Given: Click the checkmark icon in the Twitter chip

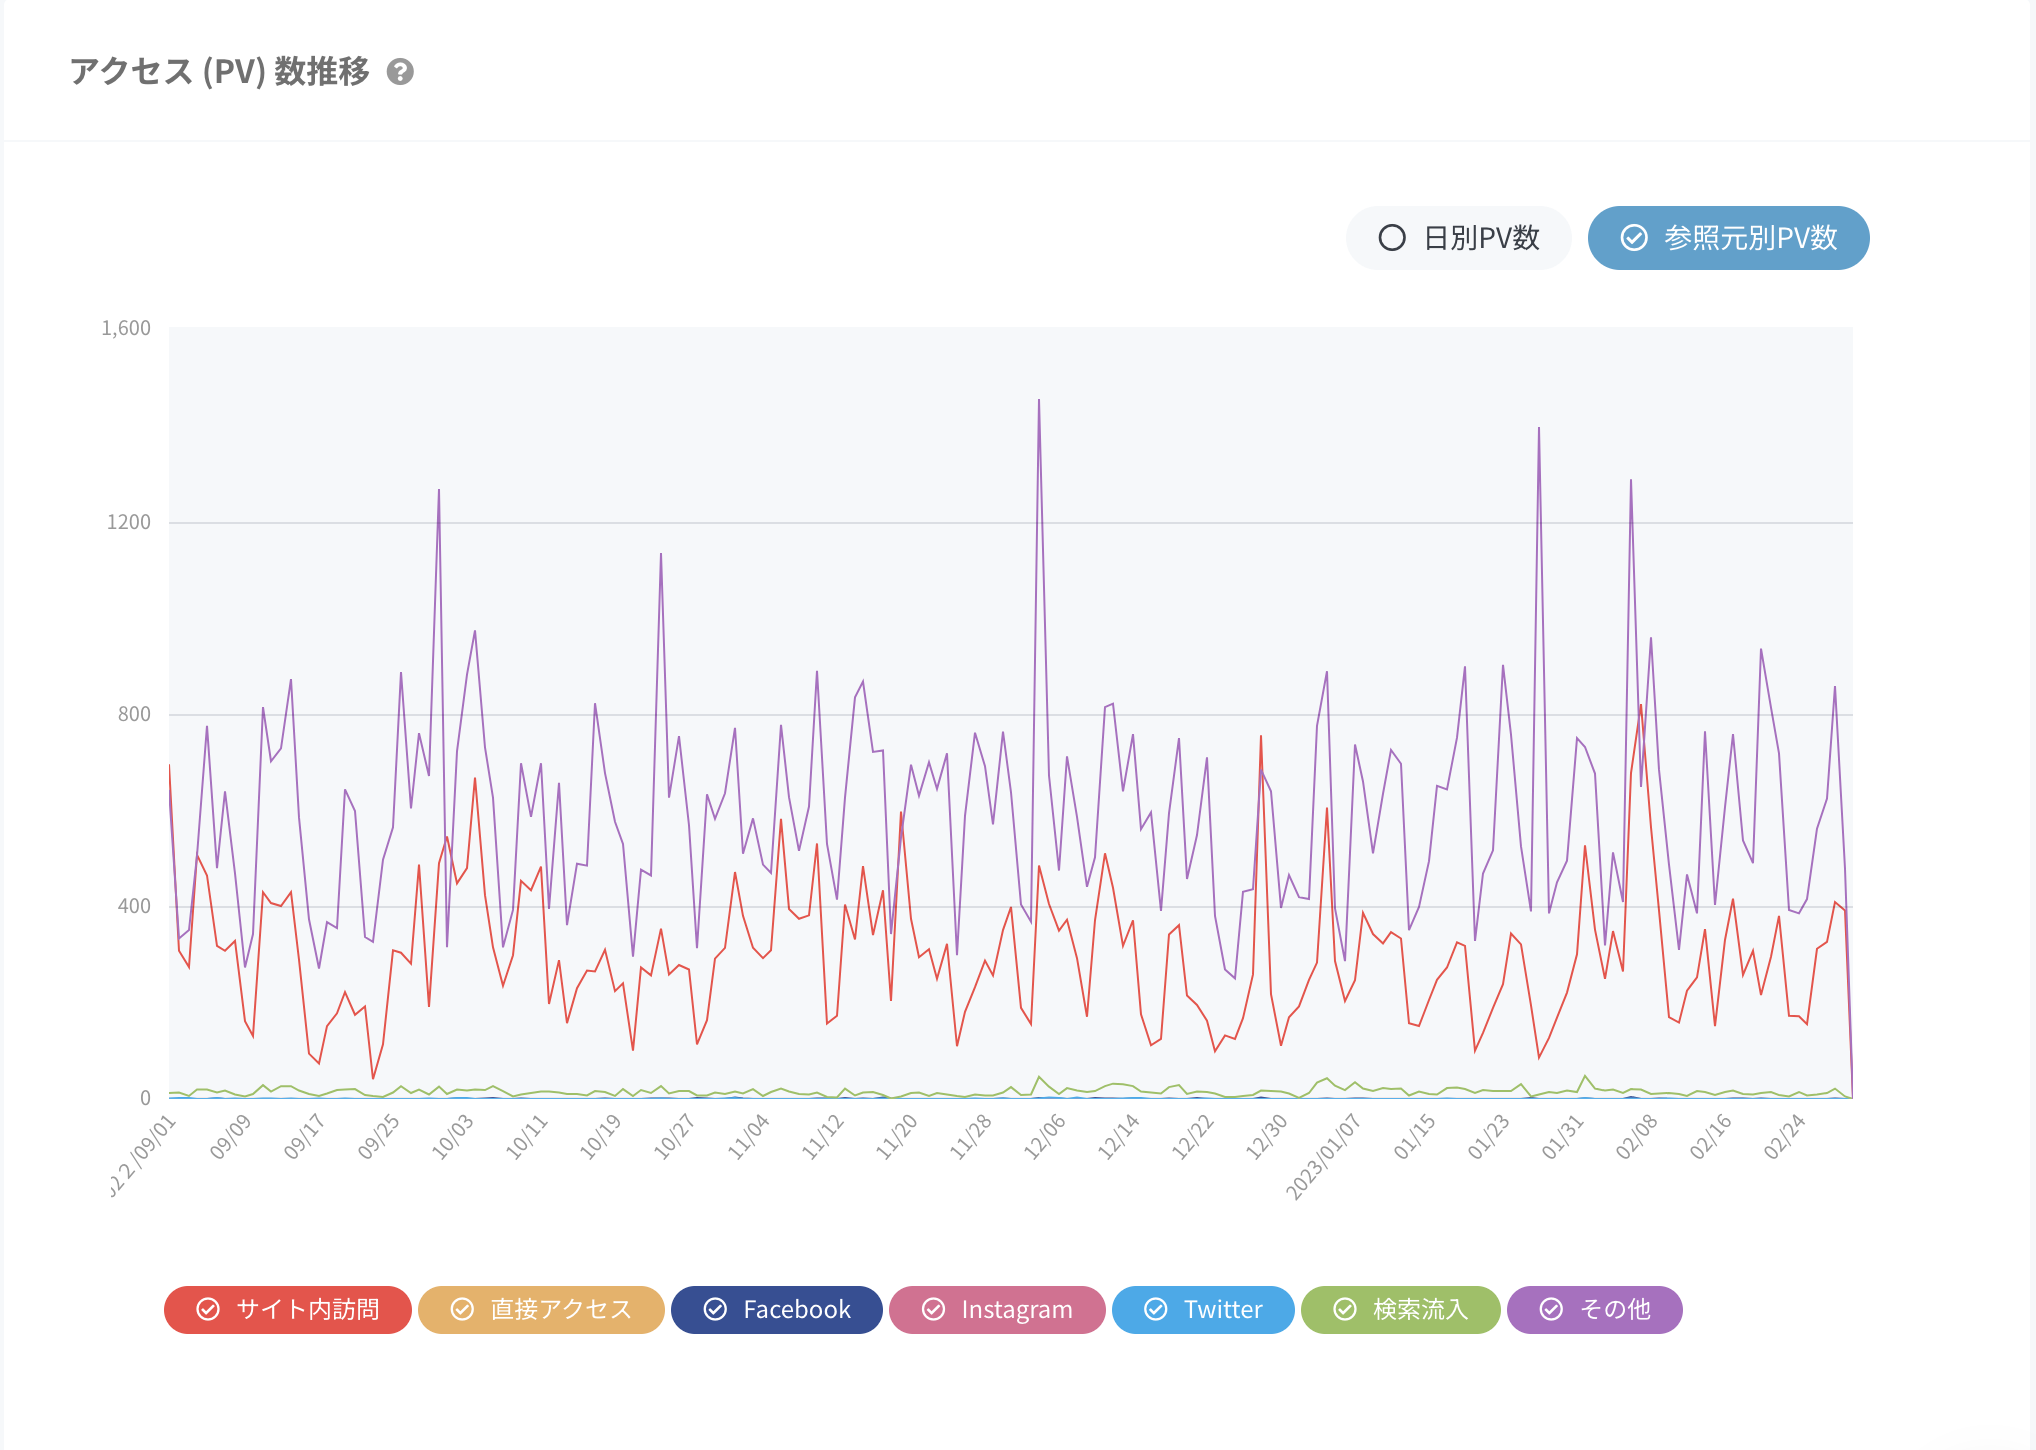Looking at the screenshot, I should [x=1156, y=1310].
